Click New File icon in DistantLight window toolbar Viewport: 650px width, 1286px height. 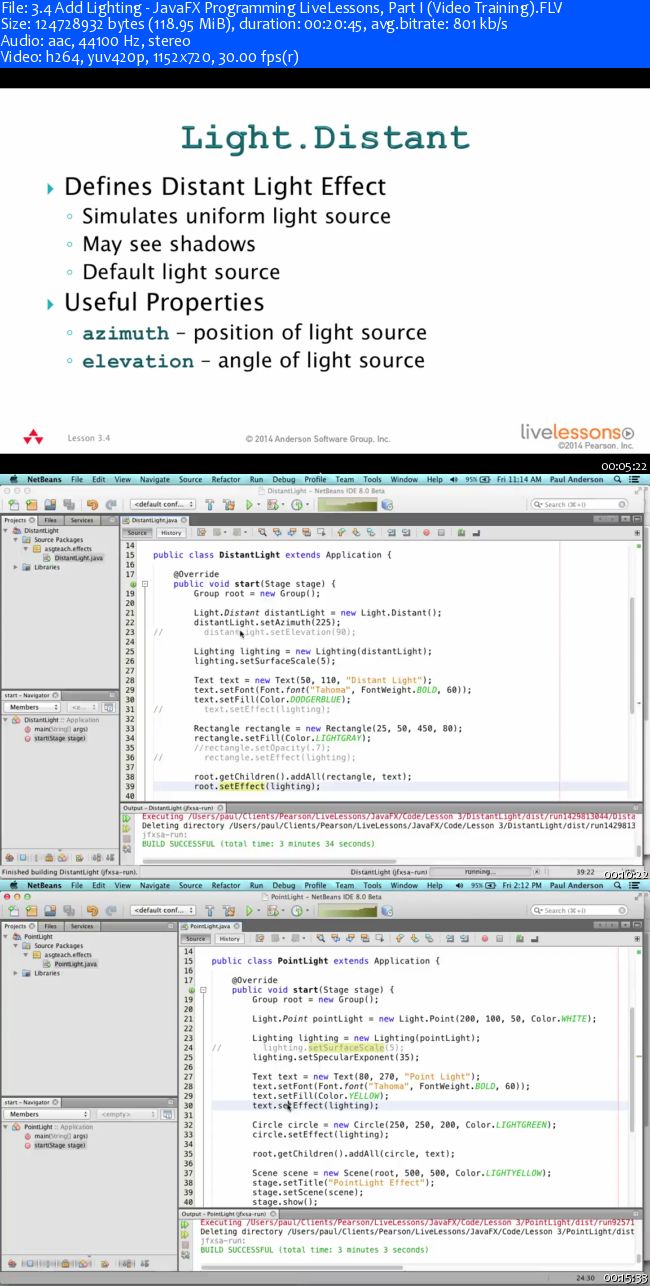coord(14,505)
